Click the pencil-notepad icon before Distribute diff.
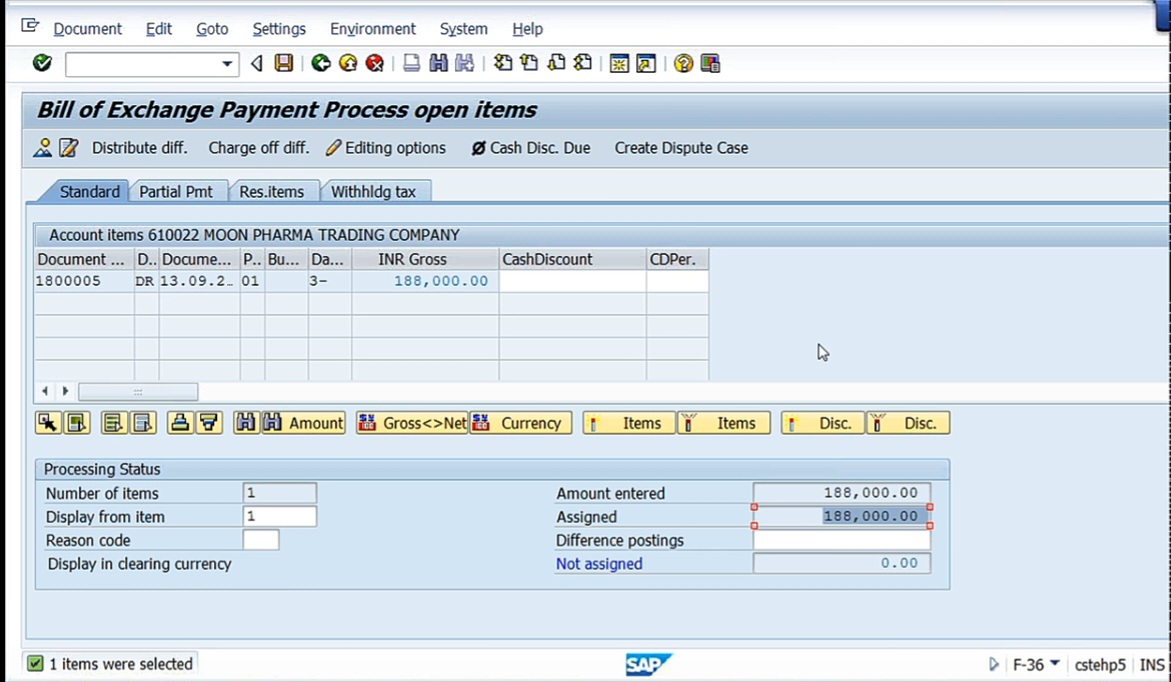Image resolution: width=1171 pixels, height=682 pixels. (x=69, y=148)
